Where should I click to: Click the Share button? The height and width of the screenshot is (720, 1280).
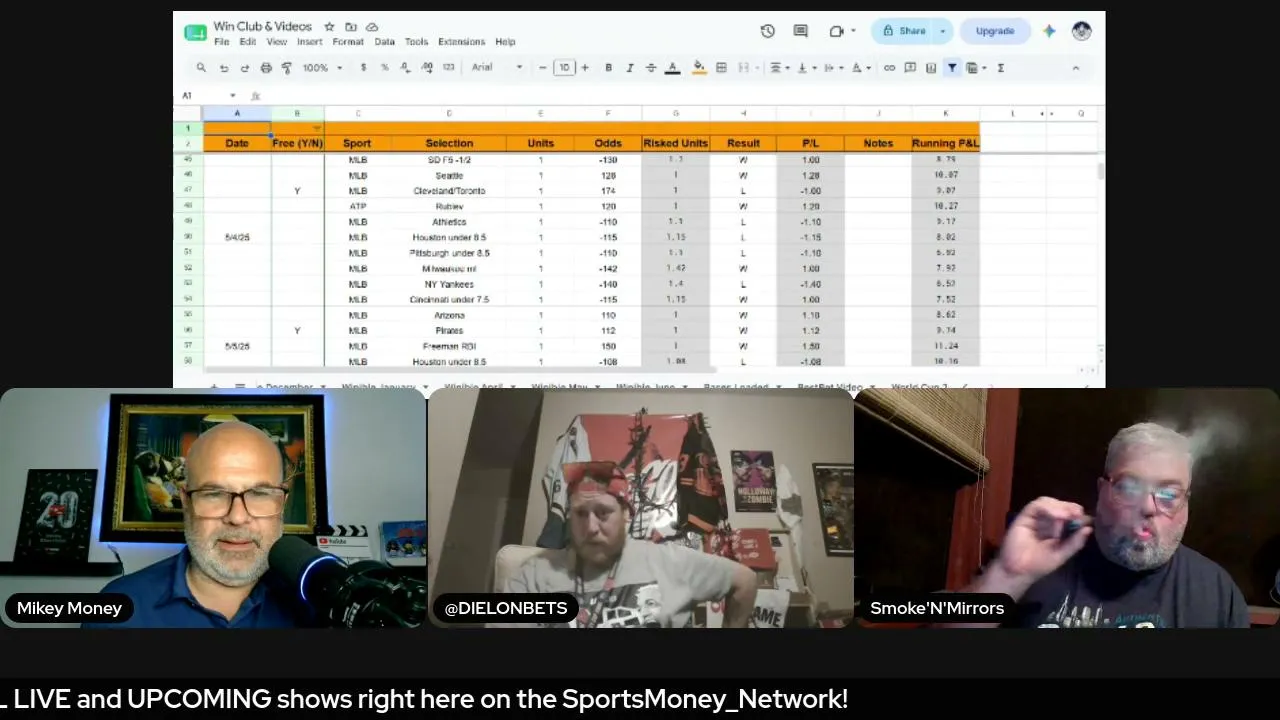(x=903, y=31)
